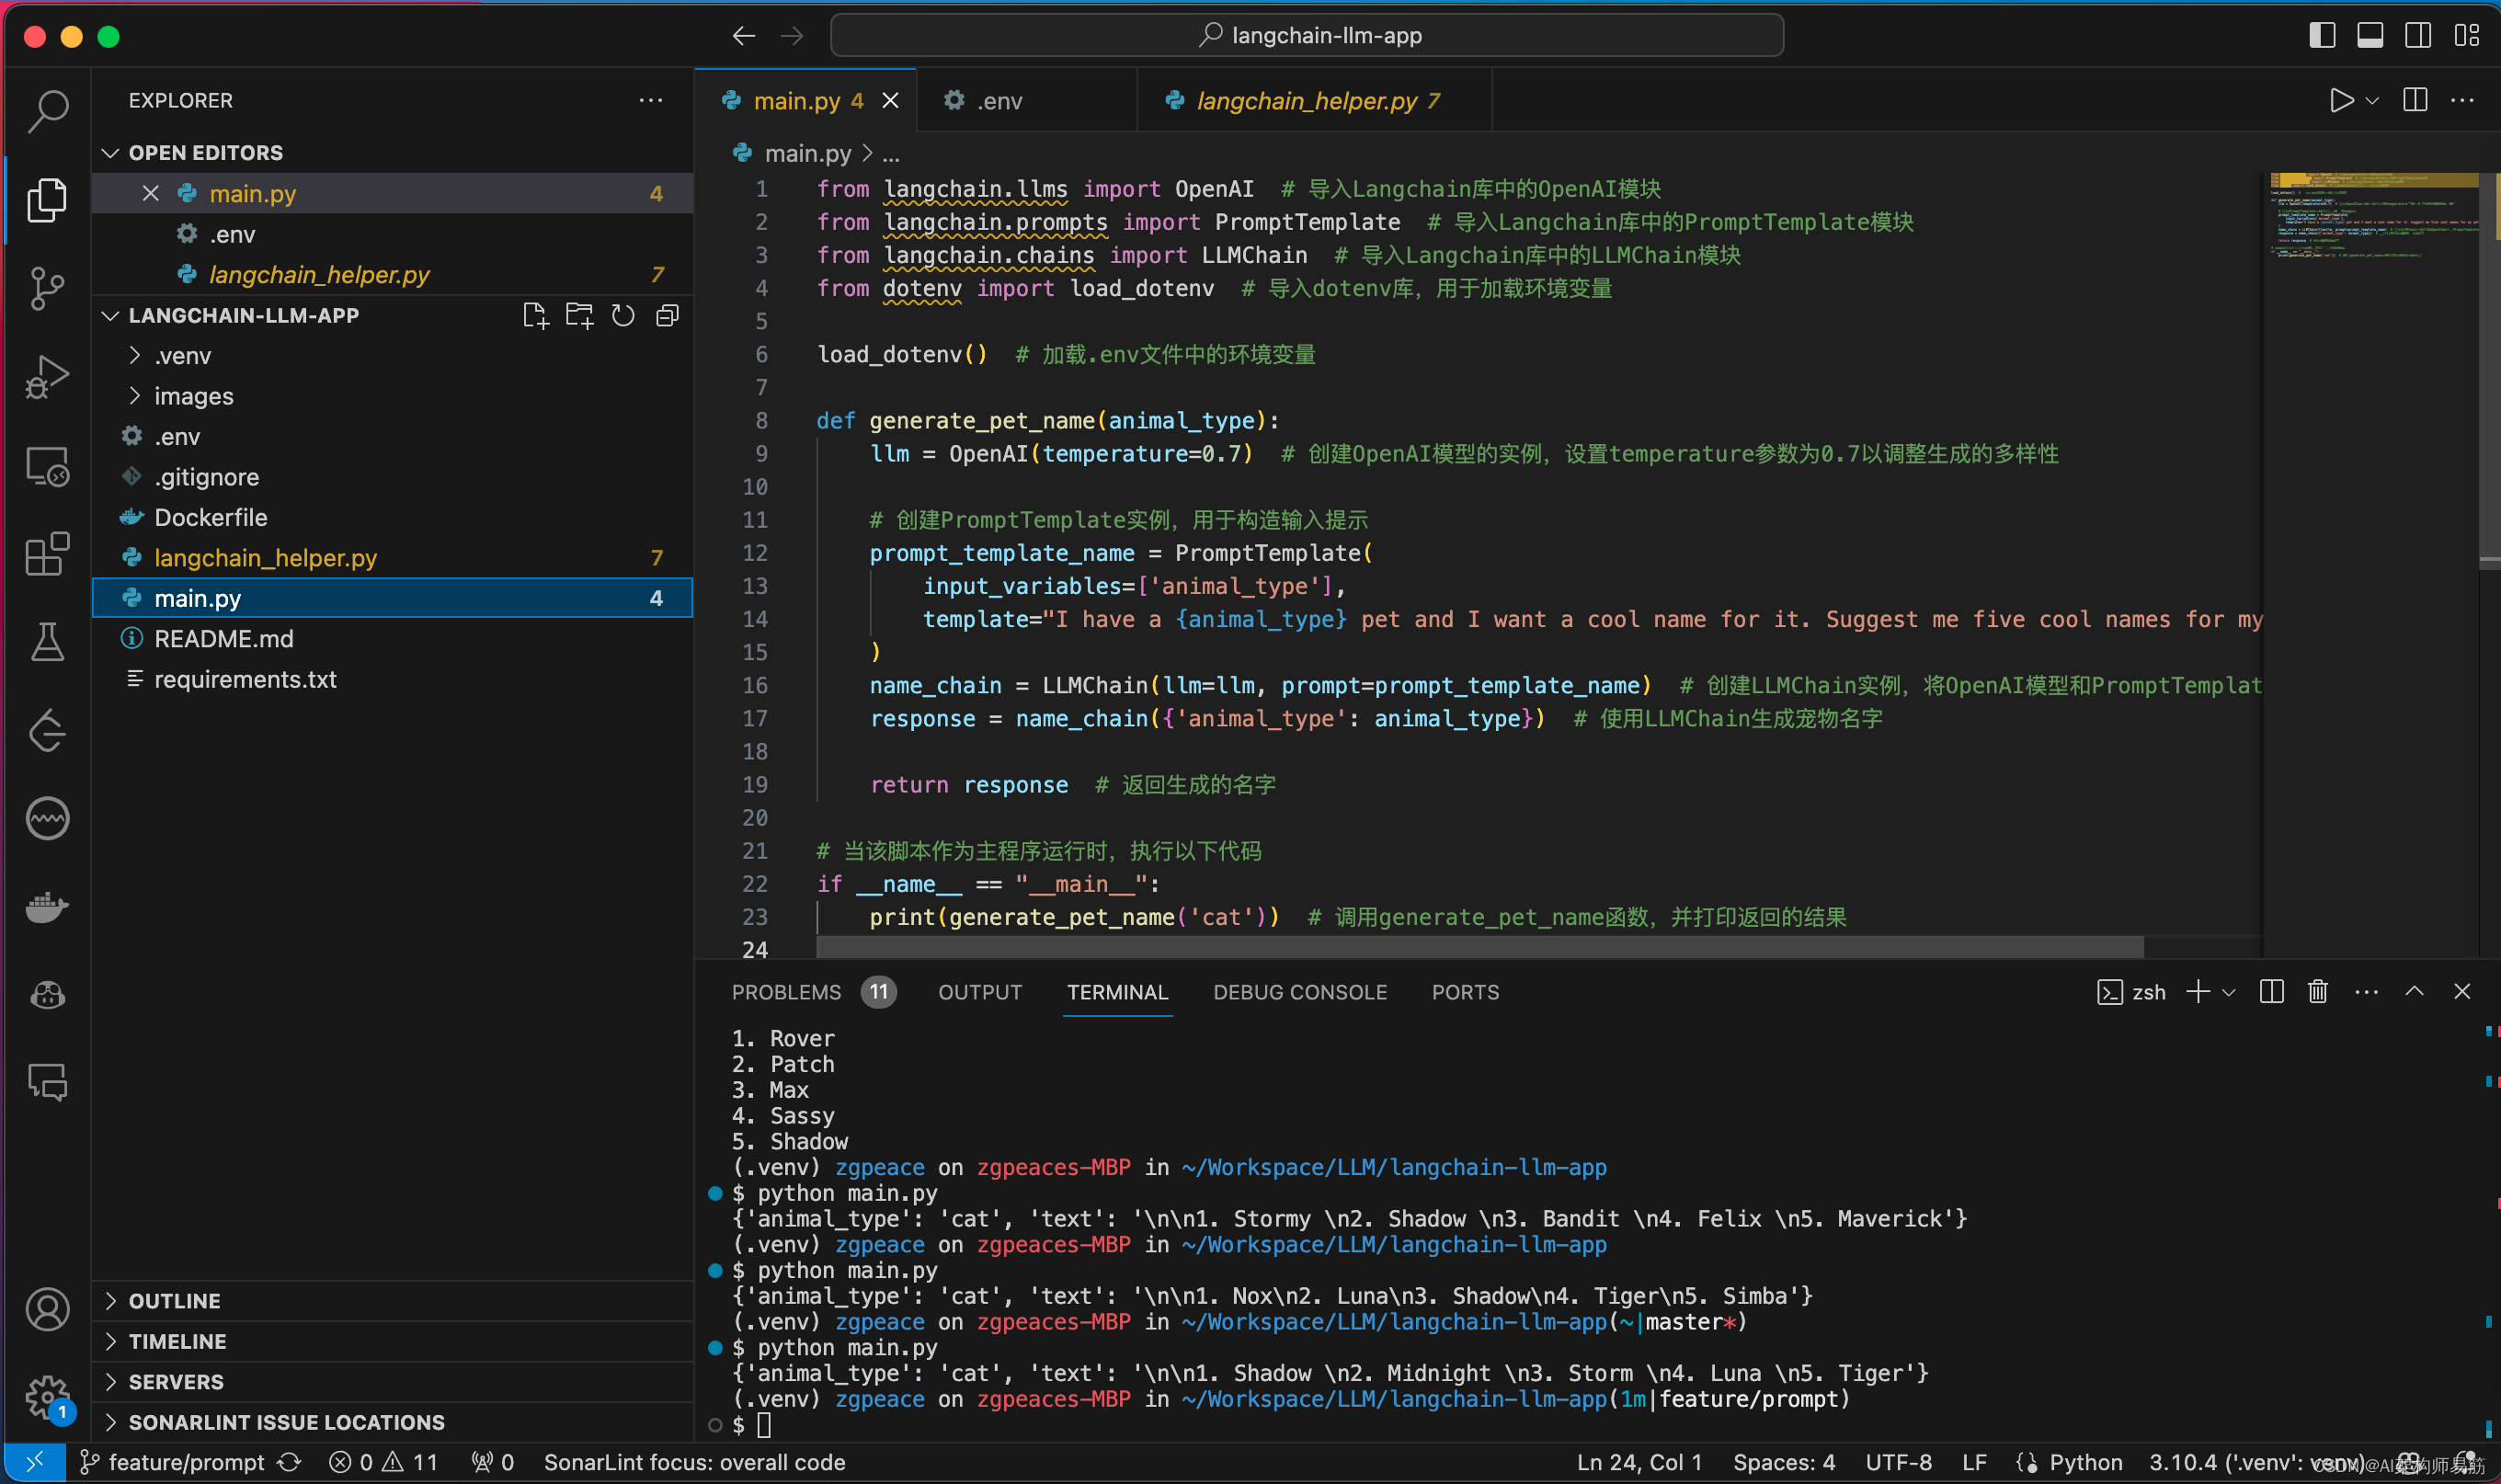Click the feature/prompt branch in status bar
The height and width of the screenshot is (1484, 2501).
[x=172, y=1462]
